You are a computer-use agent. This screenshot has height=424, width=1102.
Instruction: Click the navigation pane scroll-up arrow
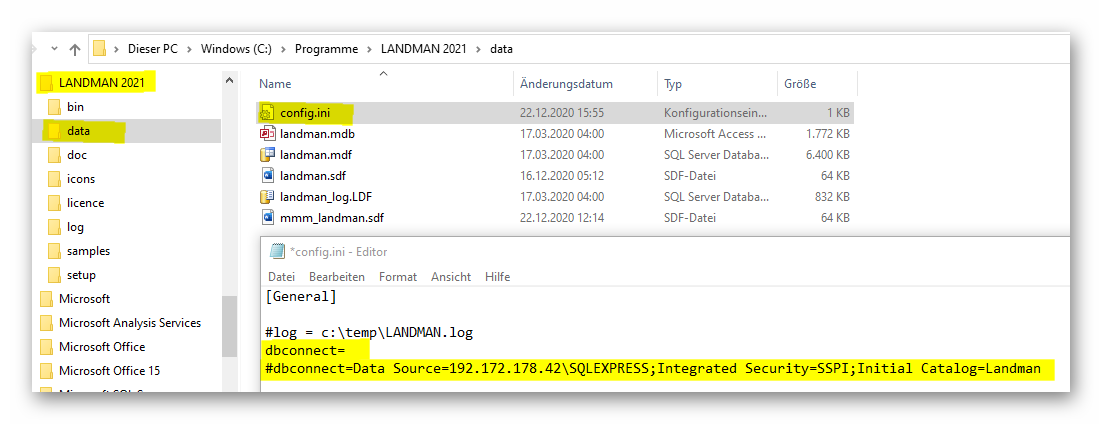[229, 81]
